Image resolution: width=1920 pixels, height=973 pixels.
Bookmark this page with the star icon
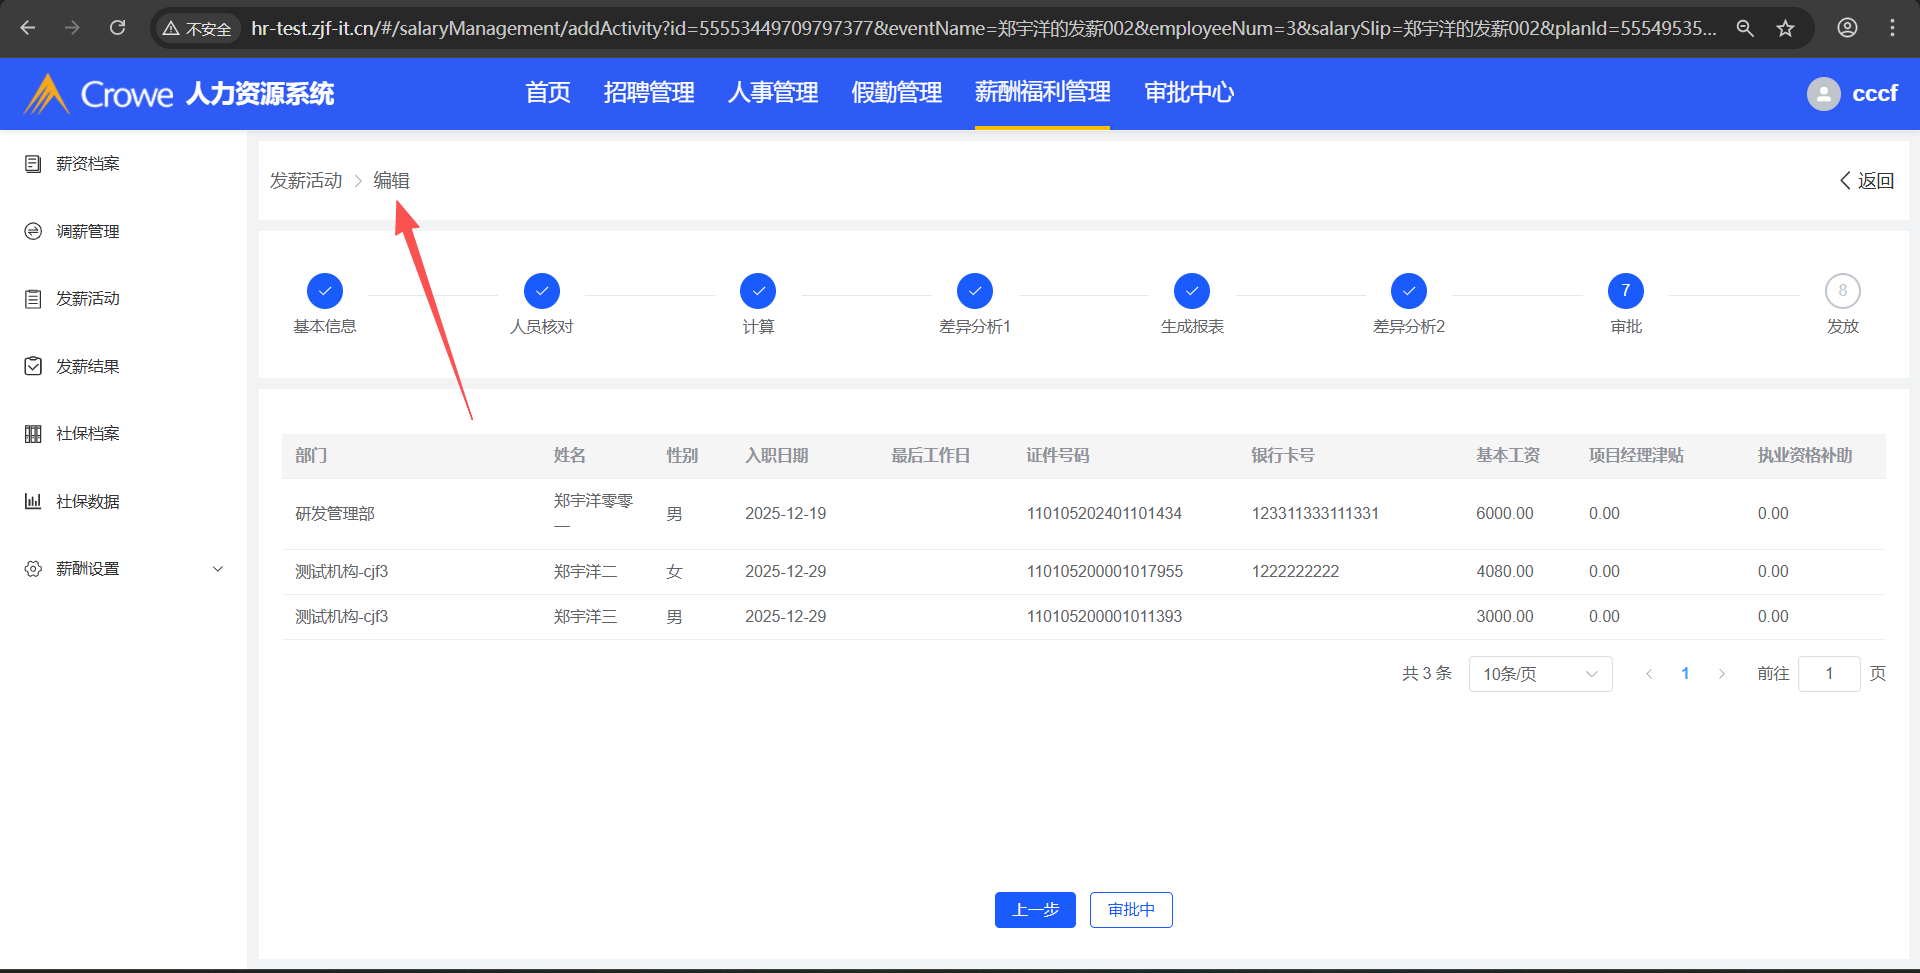(x=1785, y=28)
